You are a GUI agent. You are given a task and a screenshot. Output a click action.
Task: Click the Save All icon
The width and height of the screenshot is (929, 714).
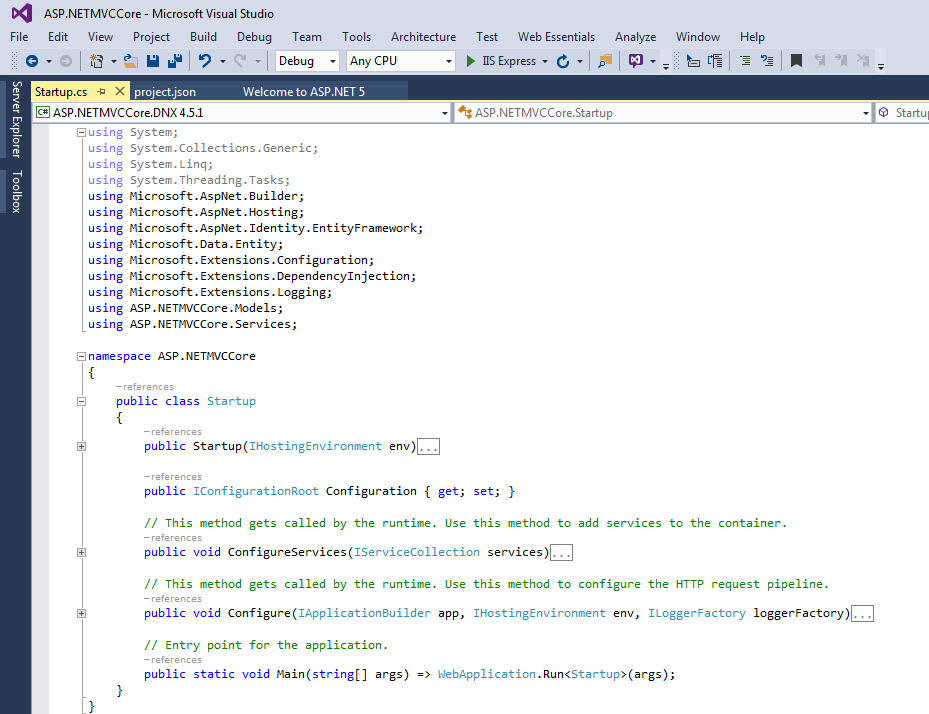tap(175, 61)
